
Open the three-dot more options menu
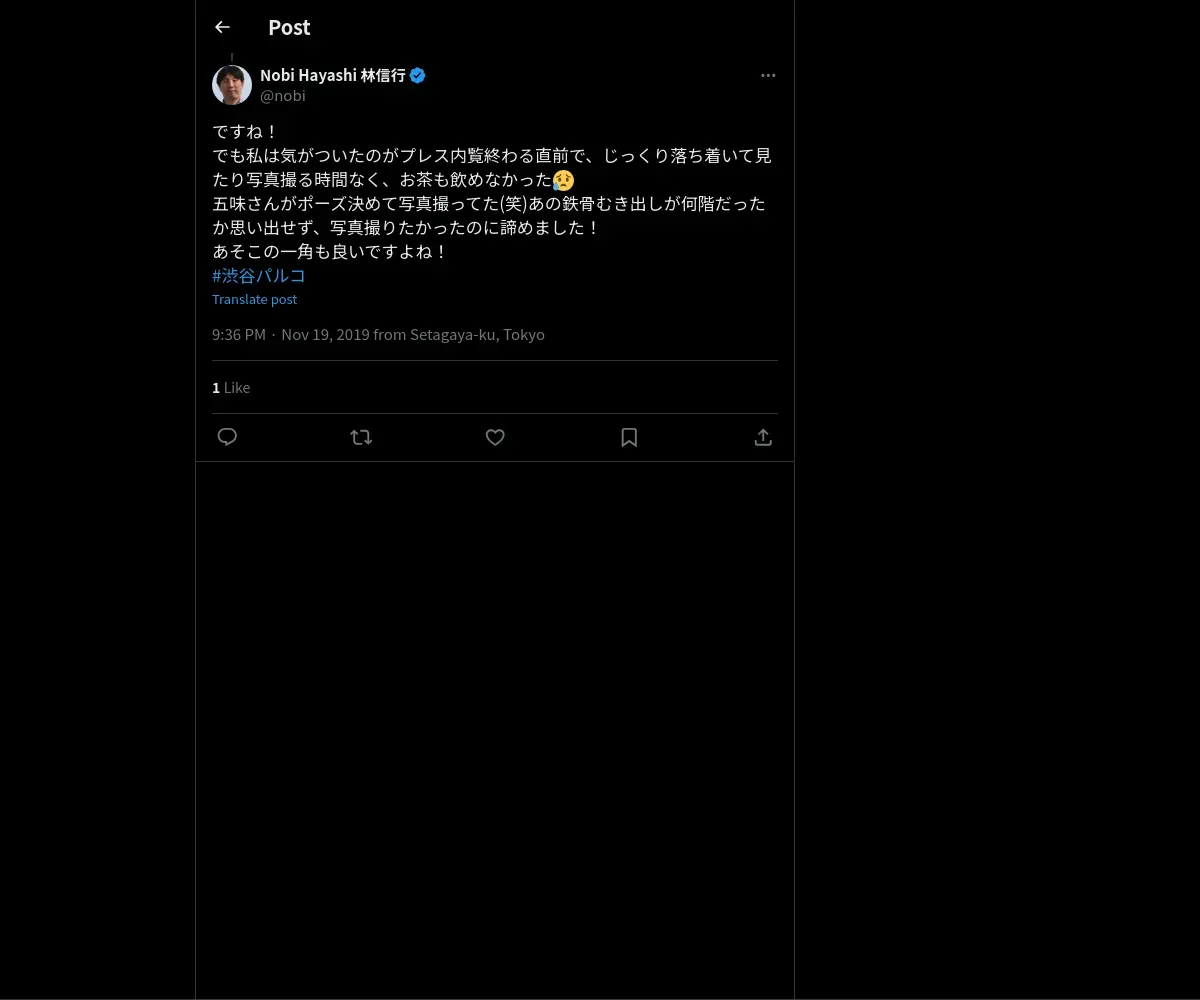[x=768, y=75]
